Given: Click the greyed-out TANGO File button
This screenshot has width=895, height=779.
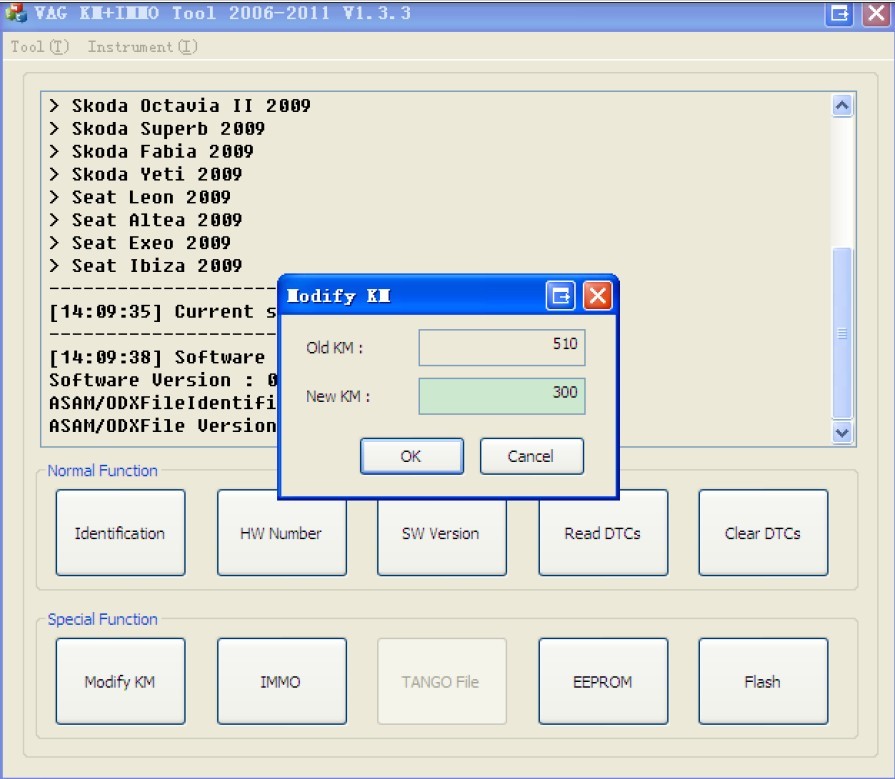Looking at the screenshot, I should (x=441, y=681).
